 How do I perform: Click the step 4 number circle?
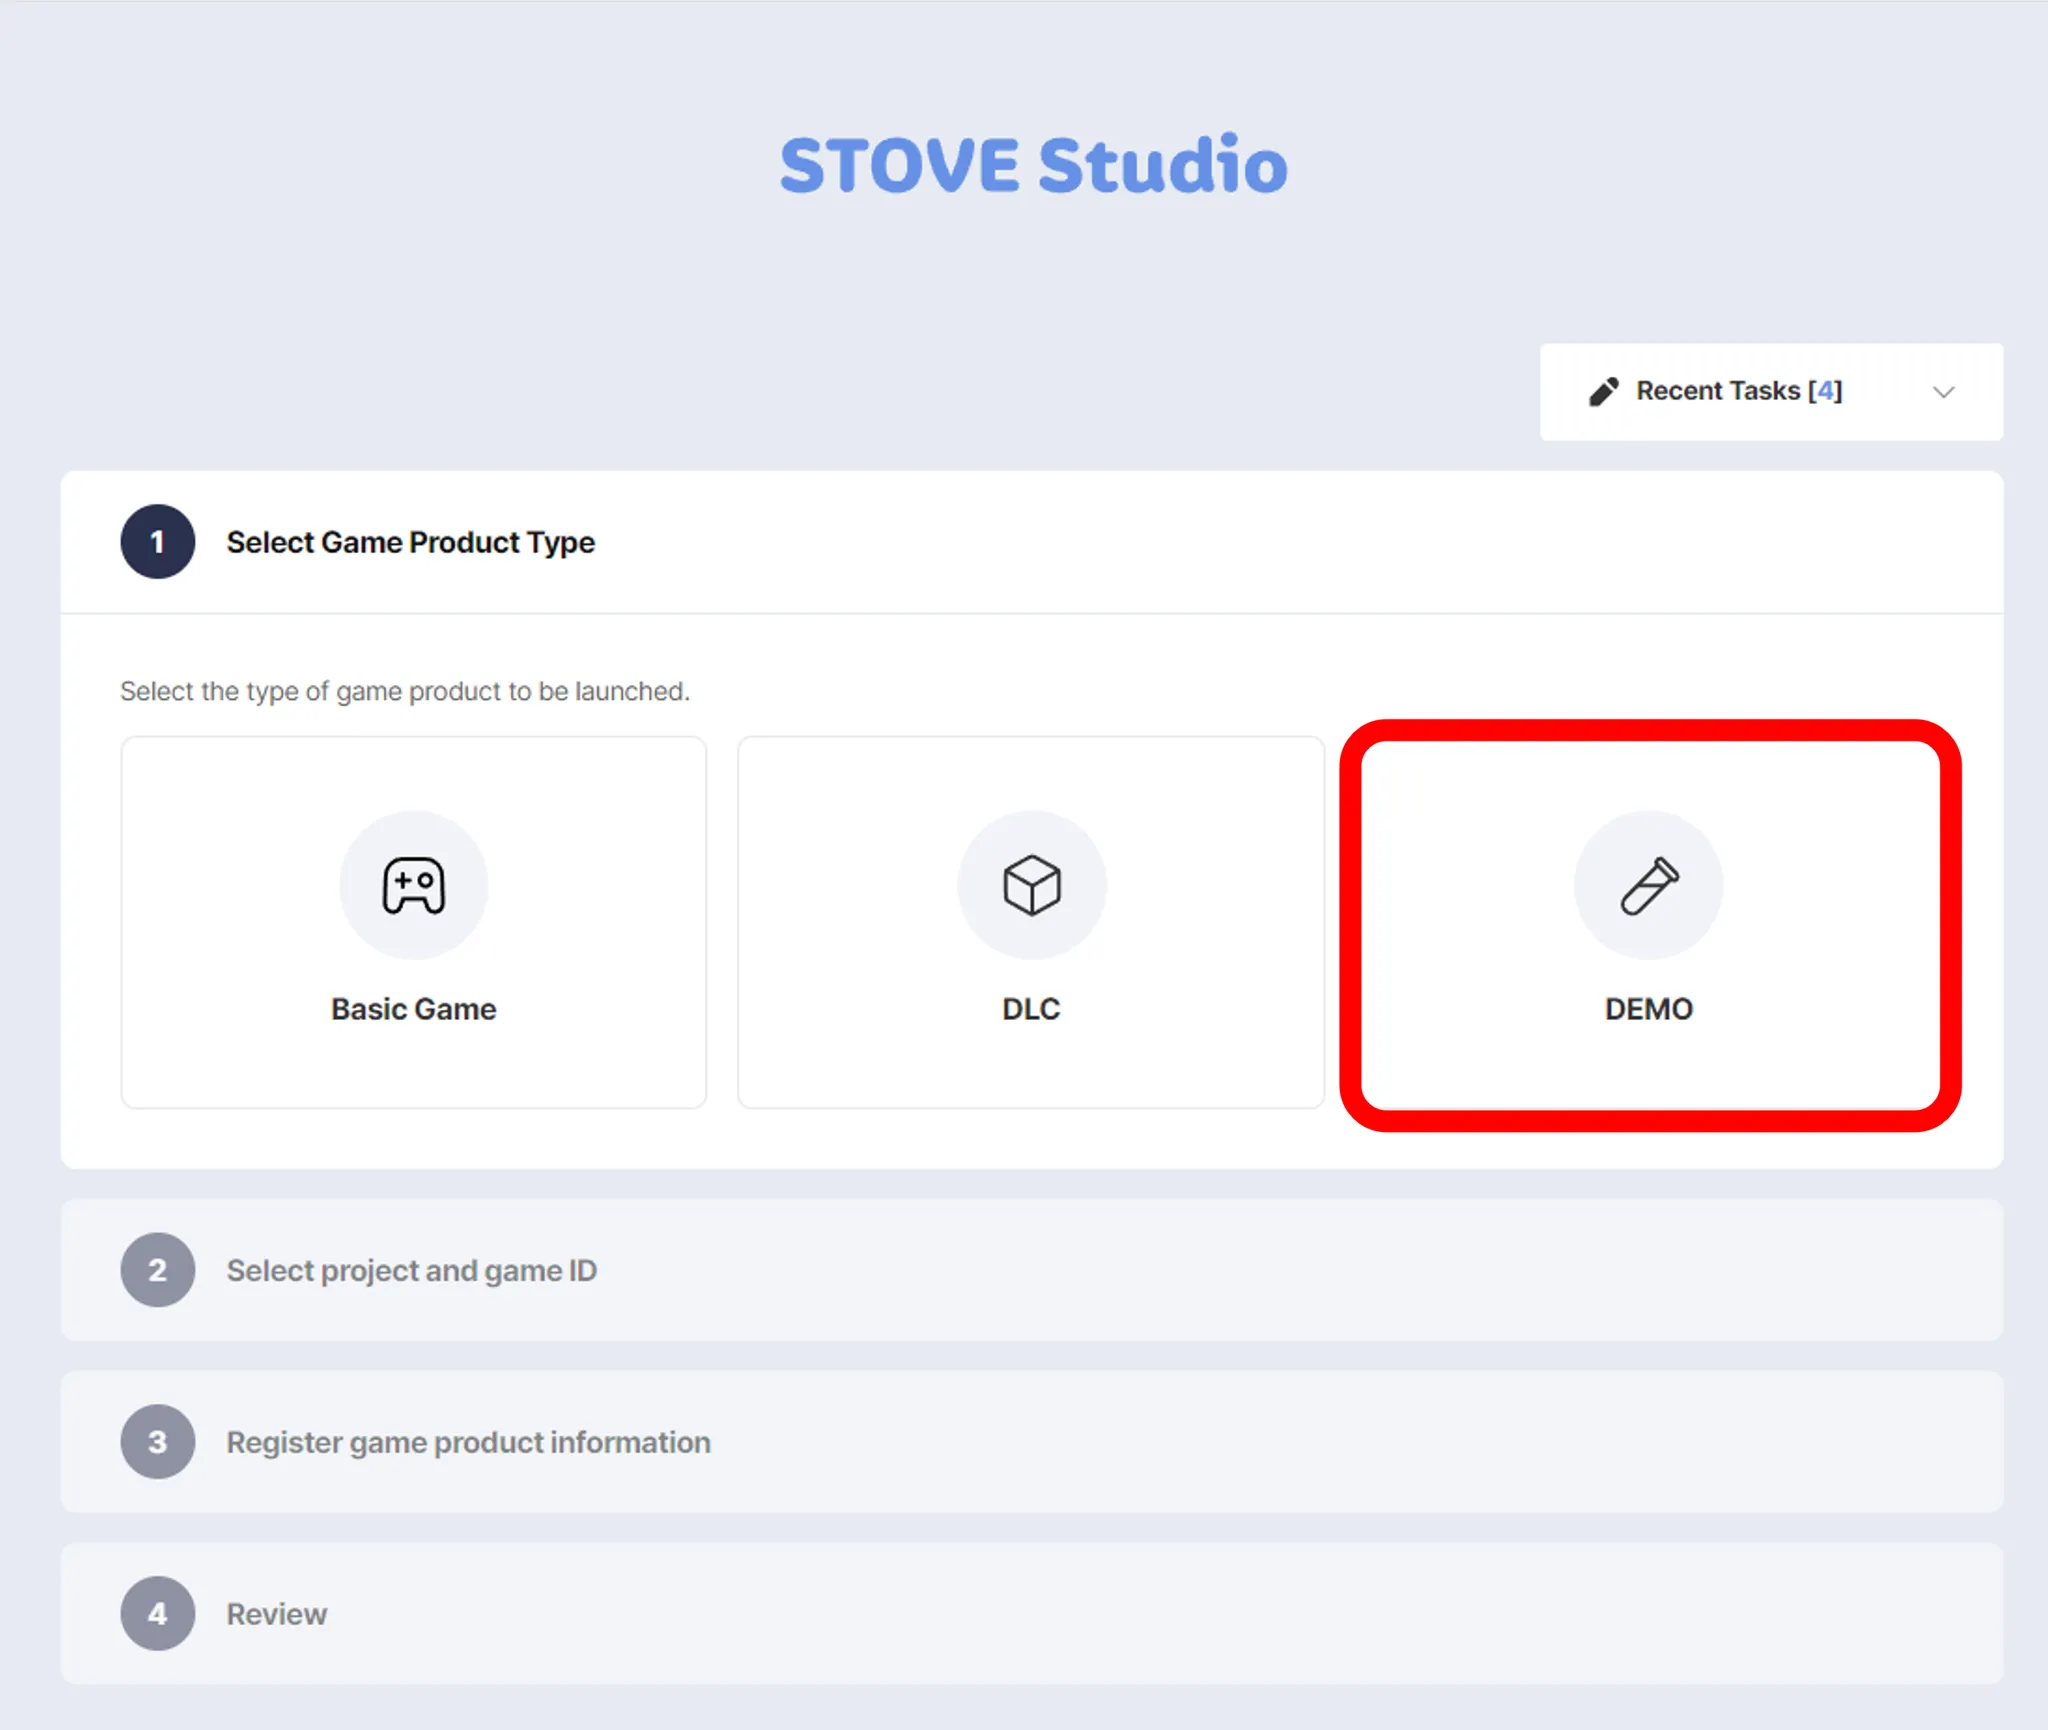[x=158, y=1614]
